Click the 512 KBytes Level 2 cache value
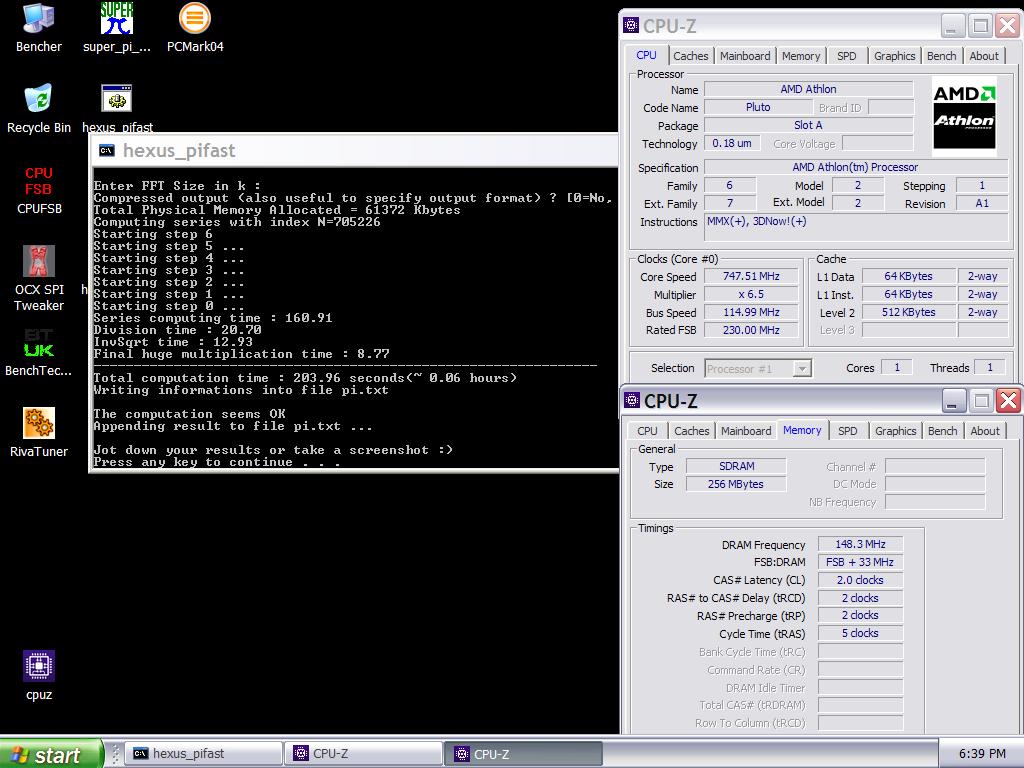Viewport: 1024px width, 768px height. (908, 312)
